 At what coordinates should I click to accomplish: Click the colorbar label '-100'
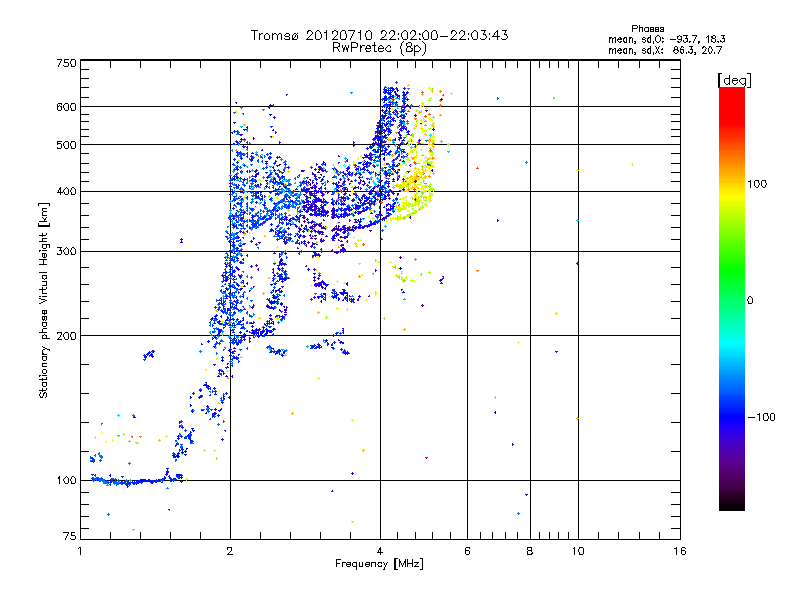click(762, 417)
